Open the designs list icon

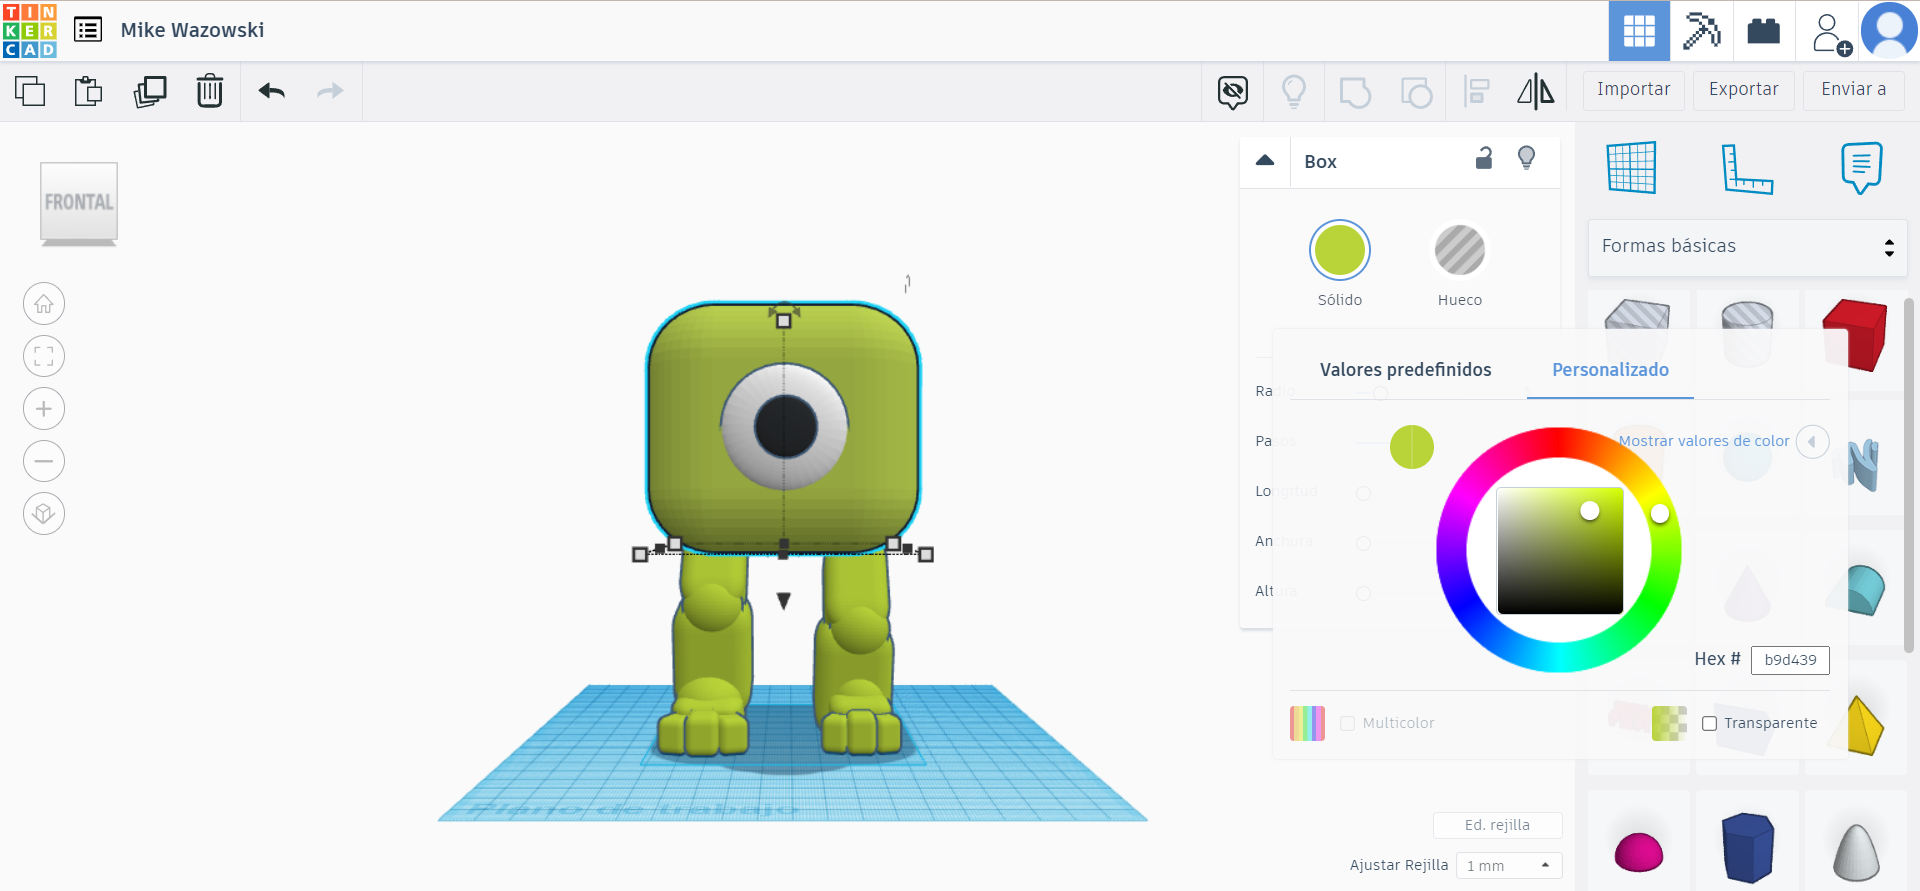pyautogui.click(x=88, y=30)
